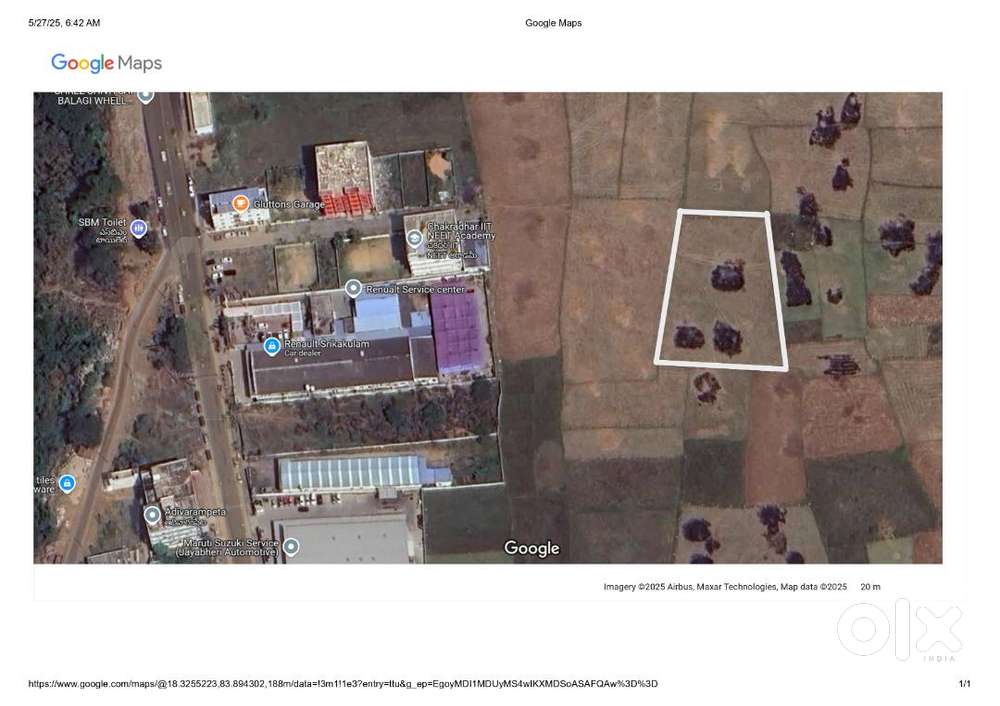Screen dimensions: 1000x706
Task: Select the SBM Toilet map marker
Action: coord(138,229)
